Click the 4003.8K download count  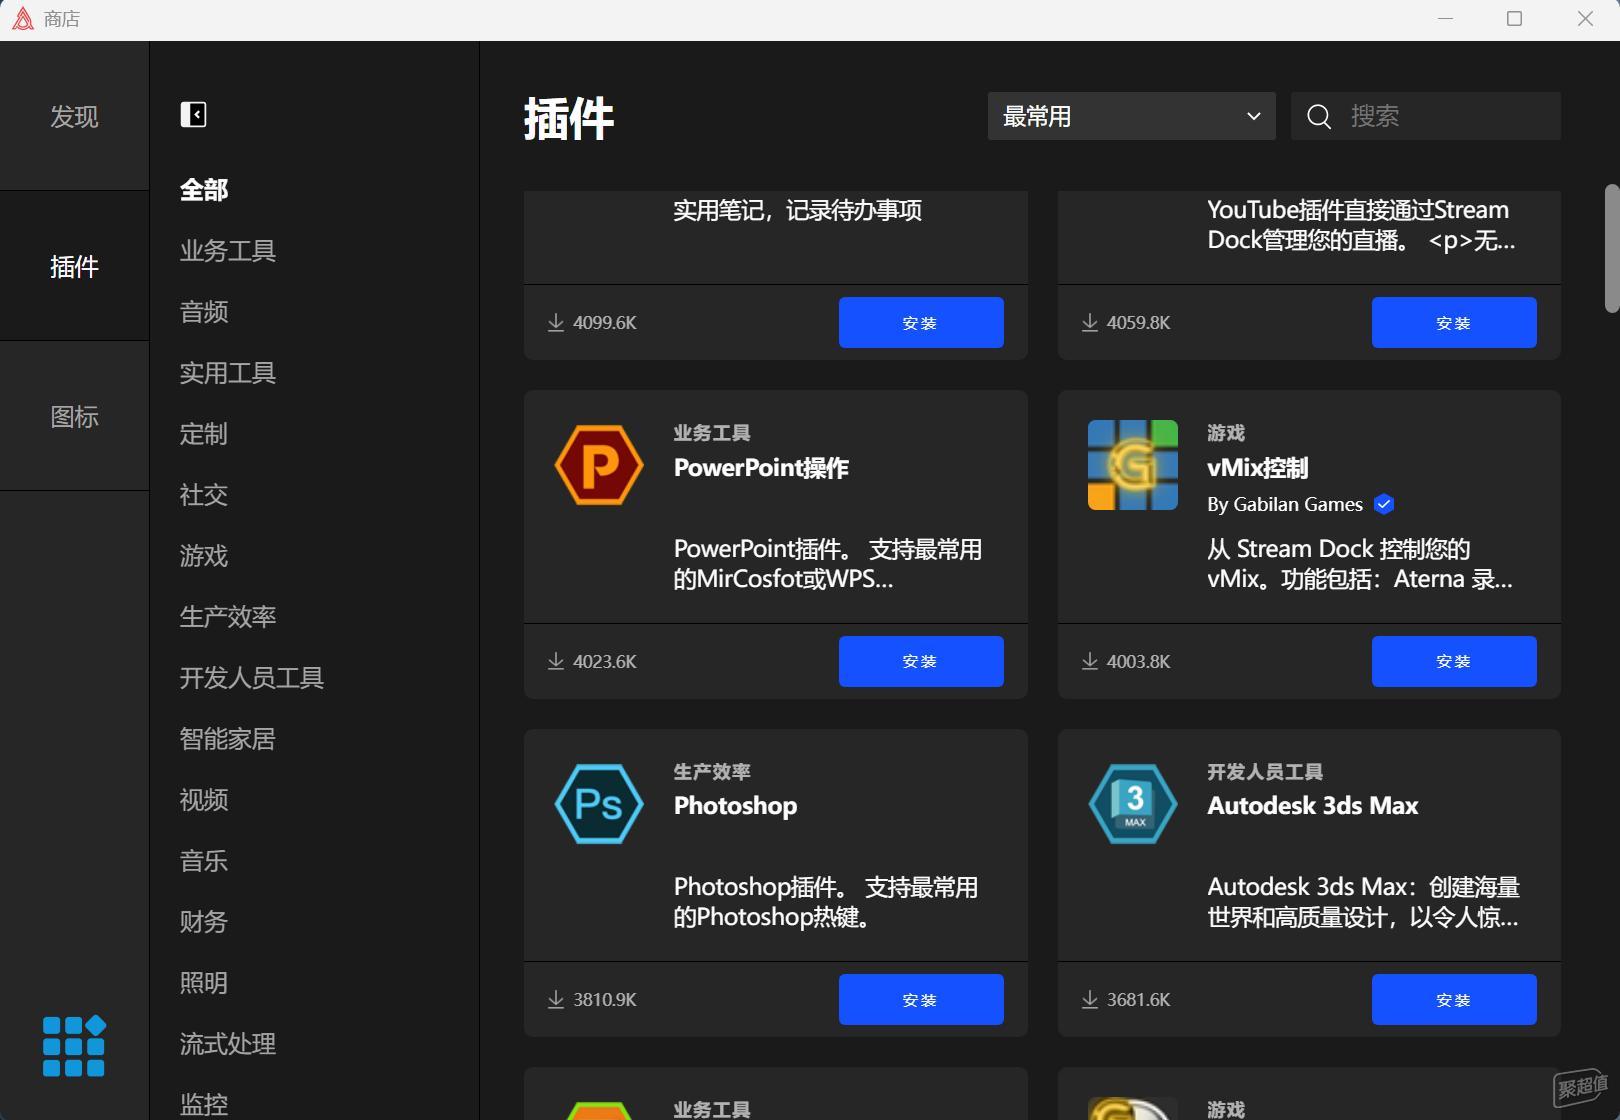pyautogui.click(x=1139, y=661)
